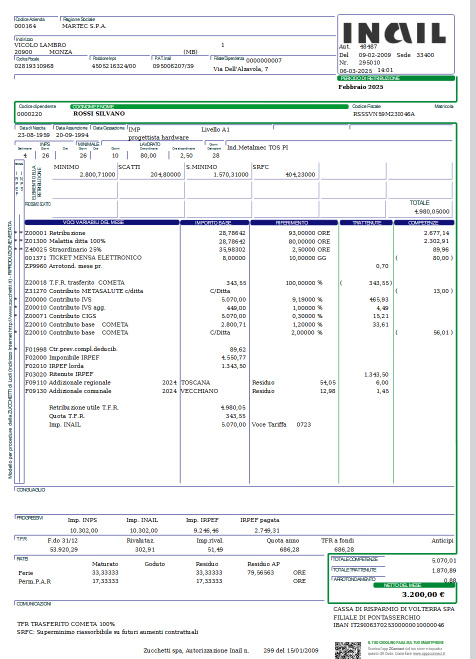Click the TICKET MENSA ELETTRONICO row
Viewport: 476px width, 659px height.
point(239,258)
